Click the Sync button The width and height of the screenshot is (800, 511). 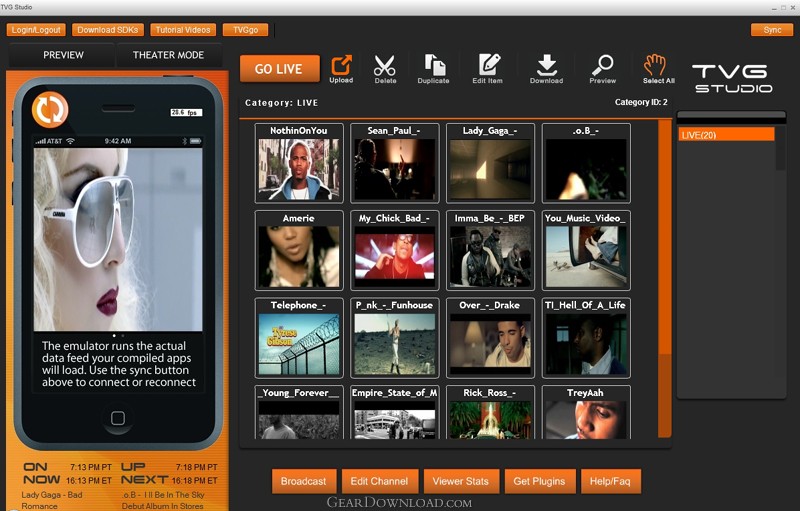(772, 30)
